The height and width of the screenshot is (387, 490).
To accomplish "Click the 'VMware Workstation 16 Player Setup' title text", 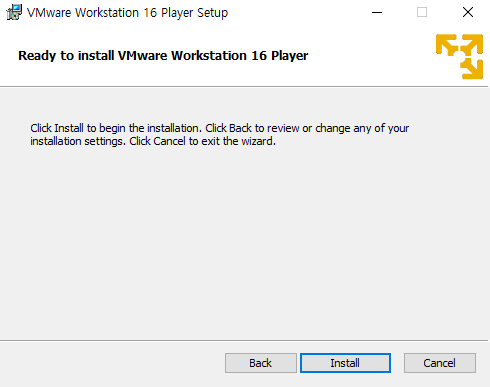I will point(127,13).
